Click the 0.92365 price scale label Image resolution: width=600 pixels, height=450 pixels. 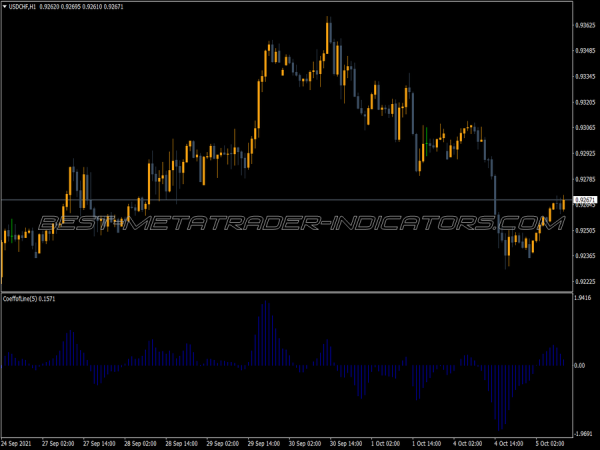[x=585, y=256]
